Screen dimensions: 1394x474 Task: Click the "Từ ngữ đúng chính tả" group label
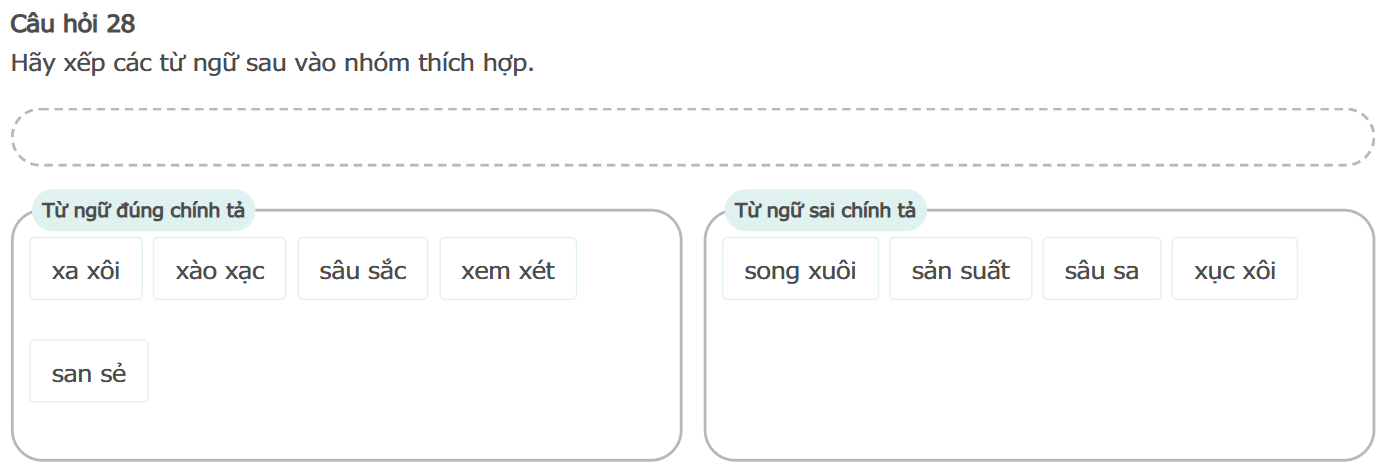144,211
